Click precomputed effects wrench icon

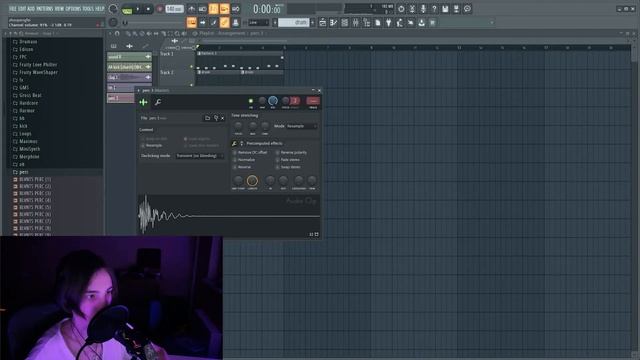click(234, 143)
